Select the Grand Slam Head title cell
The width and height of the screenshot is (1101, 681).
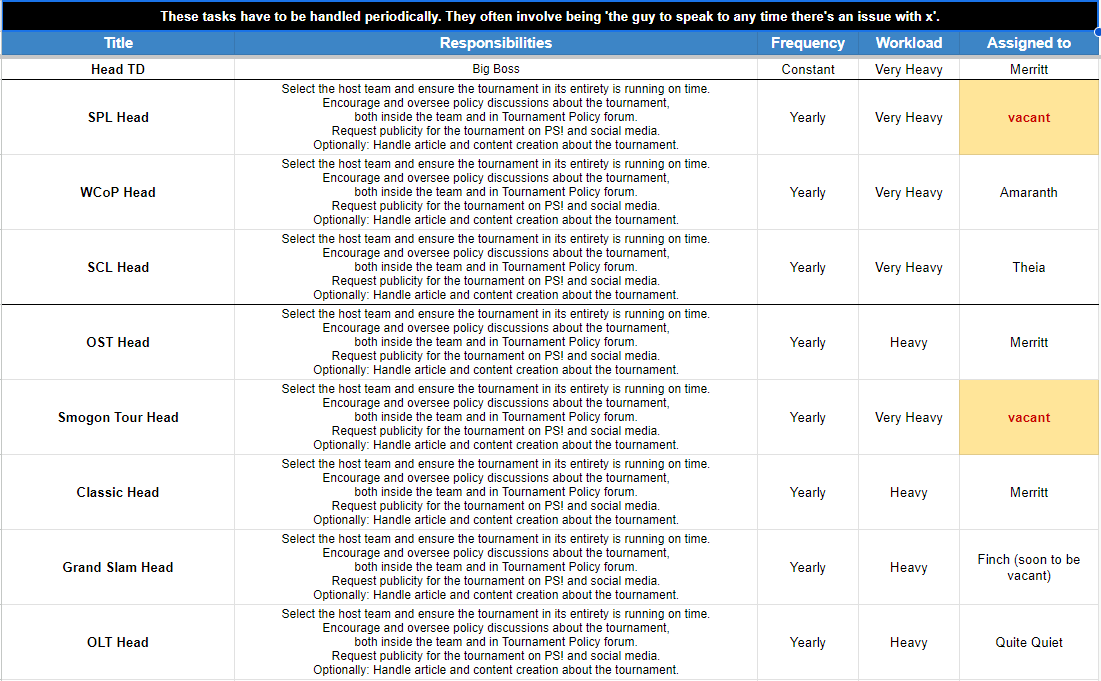coord(118,567)
